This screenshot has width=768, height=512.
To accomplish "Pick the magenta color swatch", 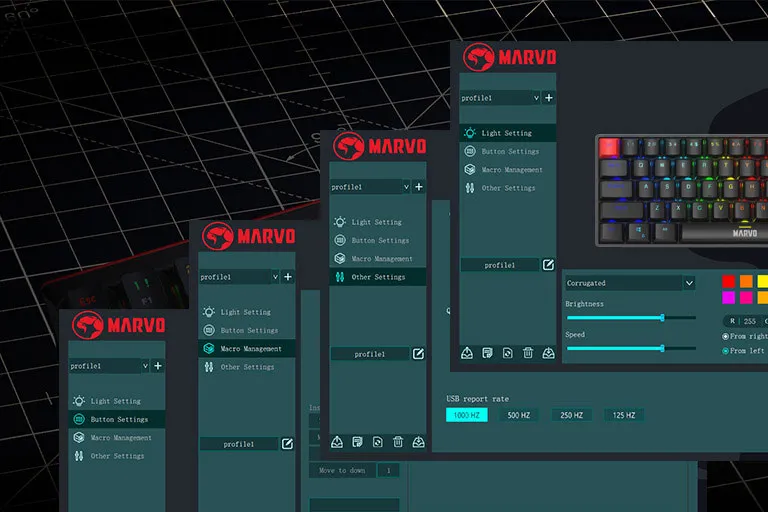I will [728, 297].
